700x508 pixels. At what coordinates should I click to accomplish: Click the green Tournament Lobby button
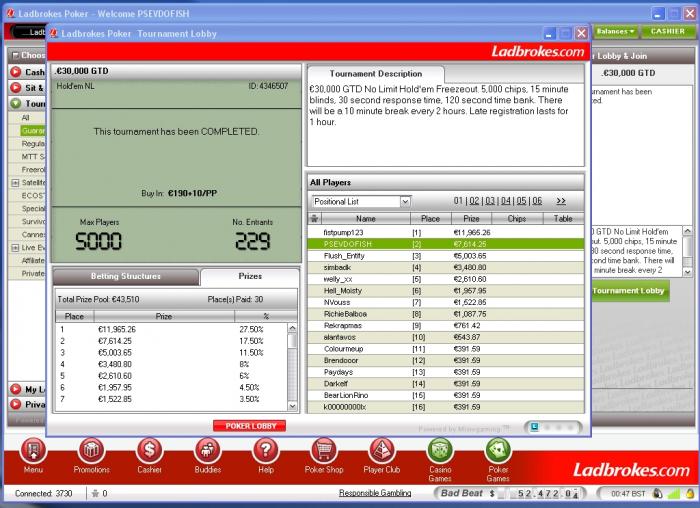coord(629,291)
